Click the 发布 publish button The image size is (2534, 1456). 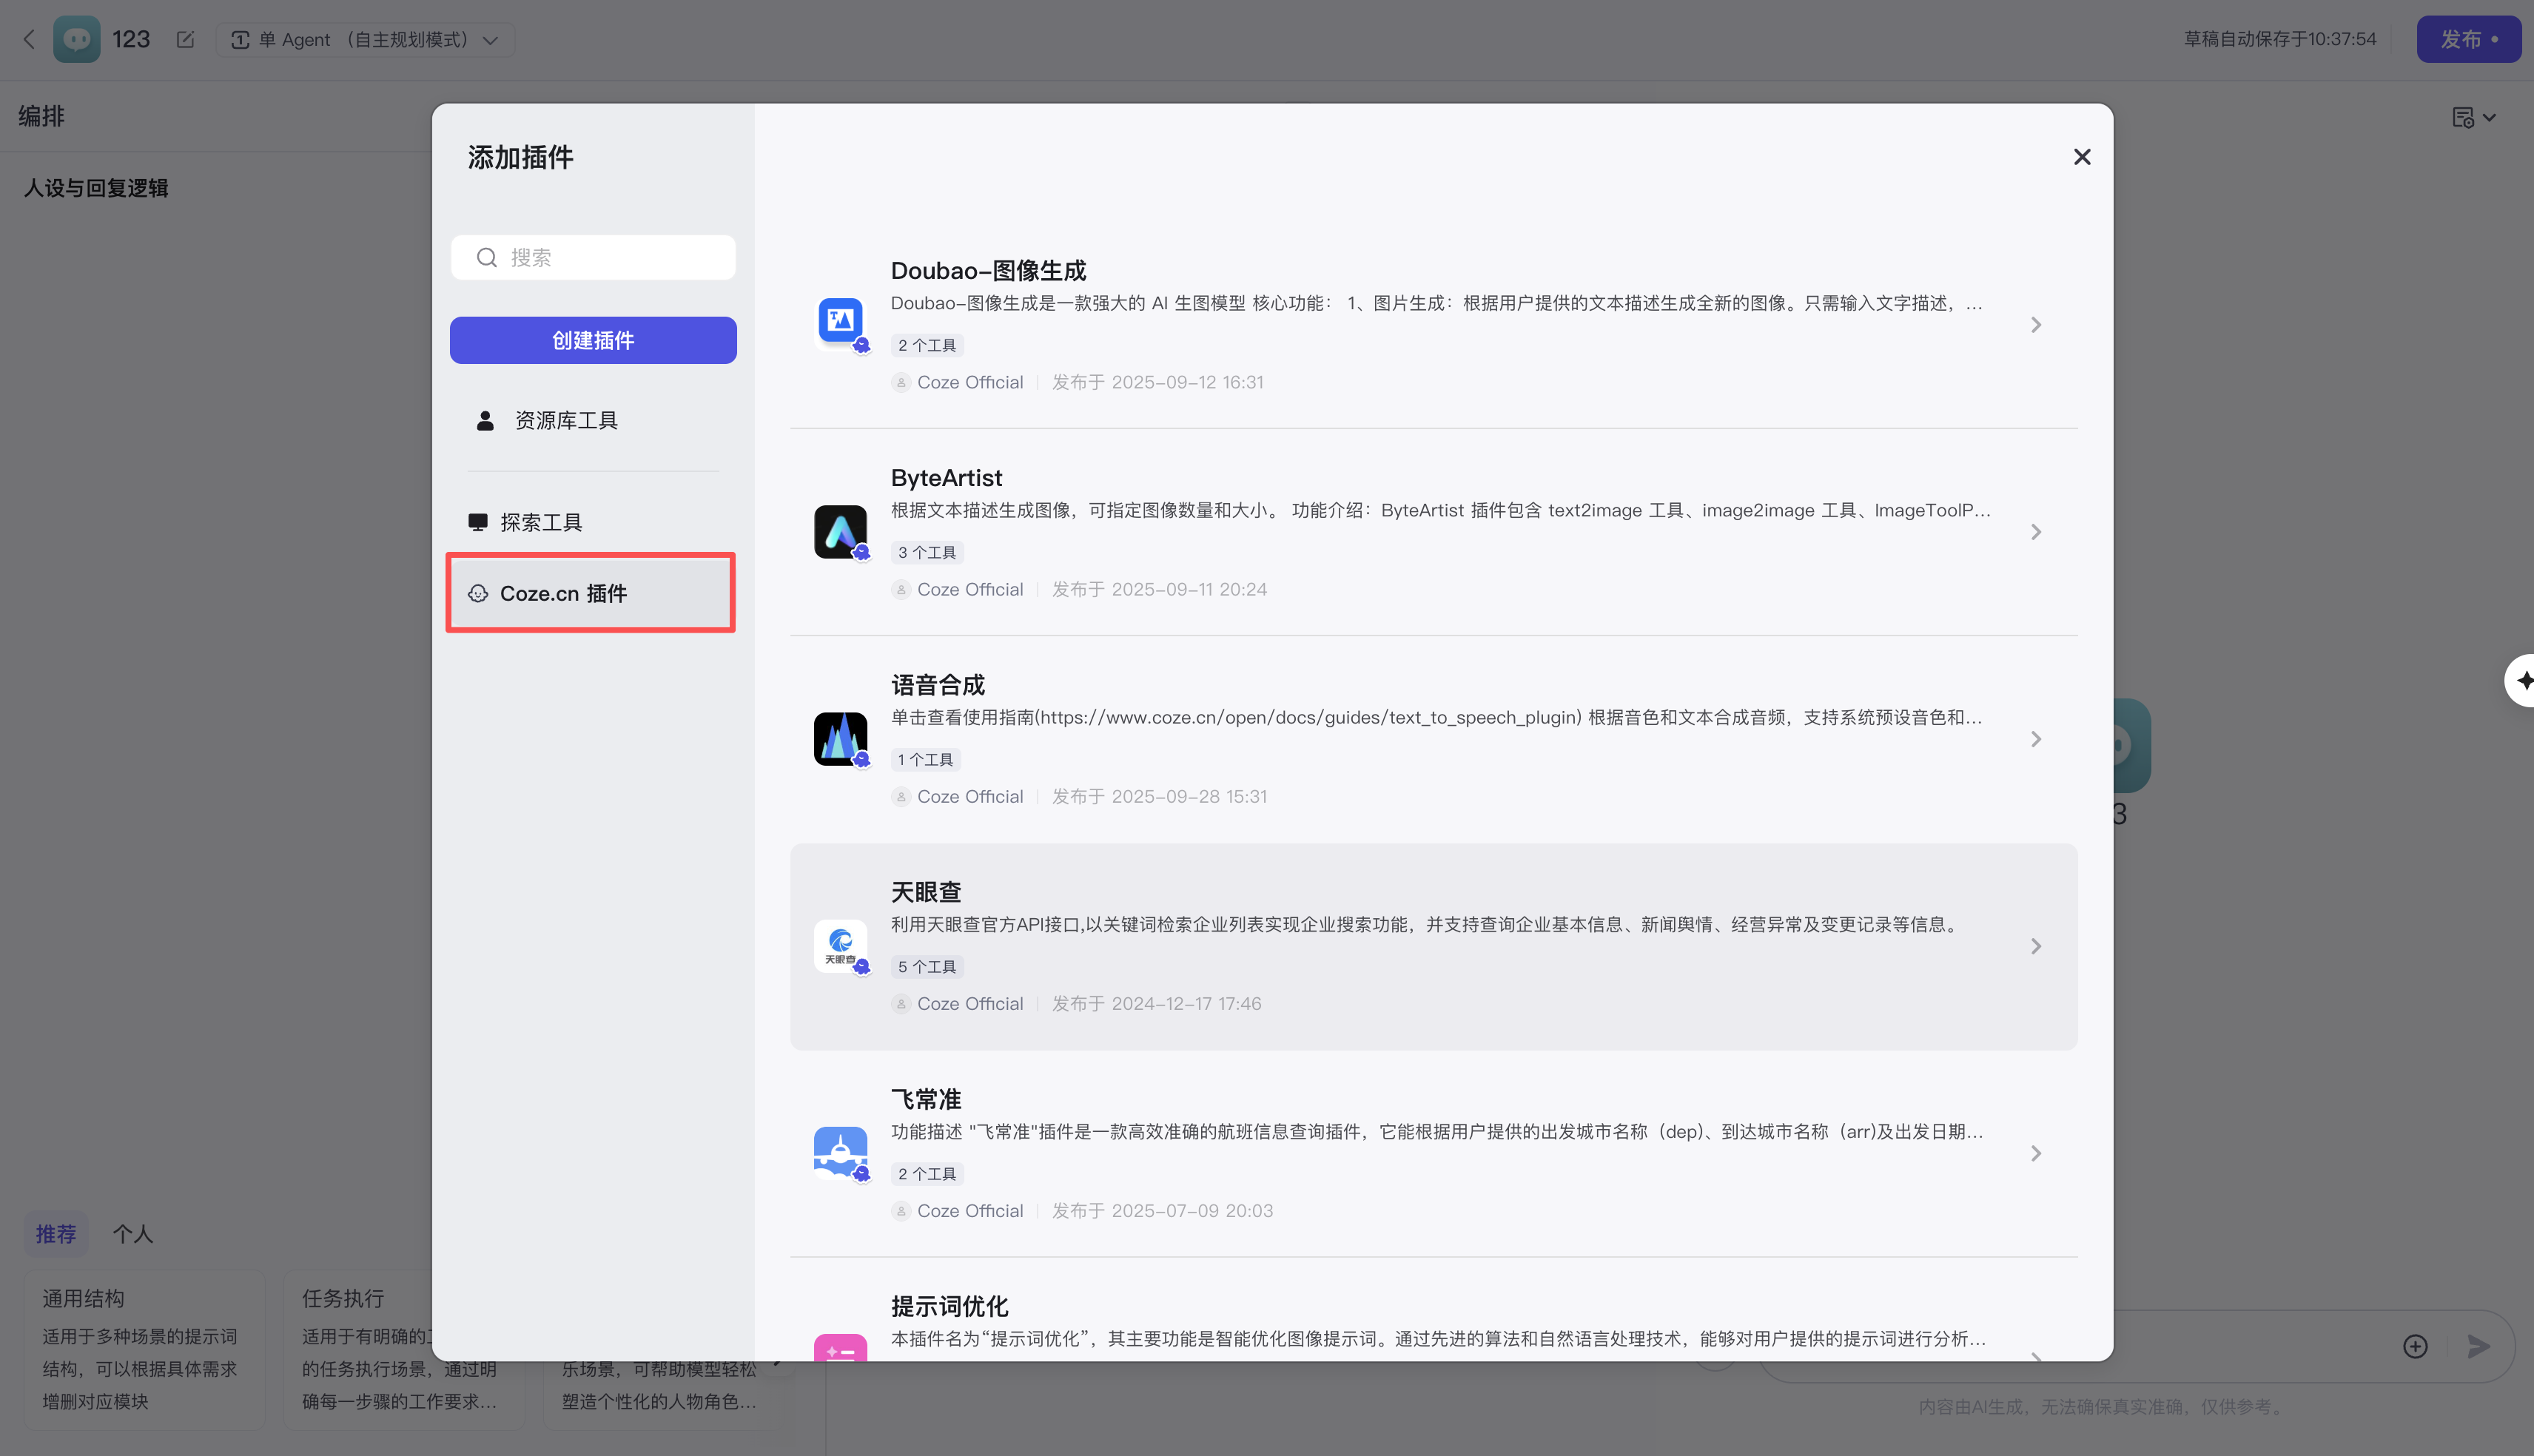(x=2468, y=39)
